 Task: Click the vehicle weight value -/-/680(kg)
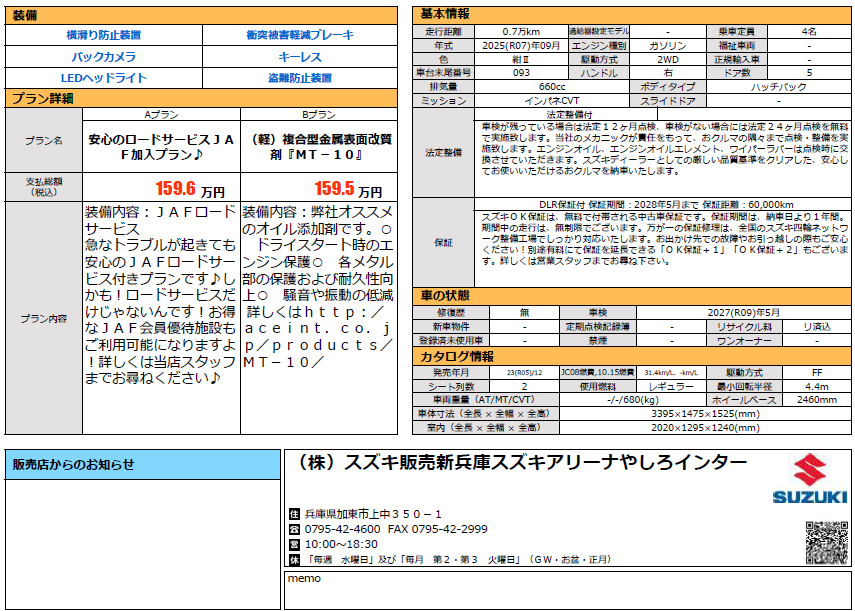point(633,400)
